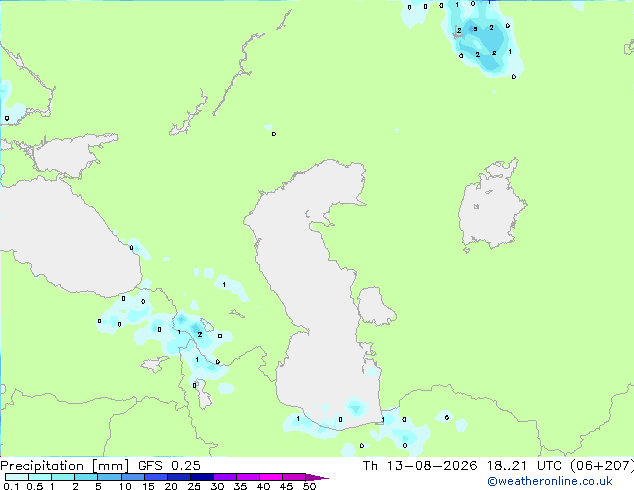The image size is (634, 490).
Task: Click the 0.1–0.5 mm legend color box
Action: [x=17, y=477]
